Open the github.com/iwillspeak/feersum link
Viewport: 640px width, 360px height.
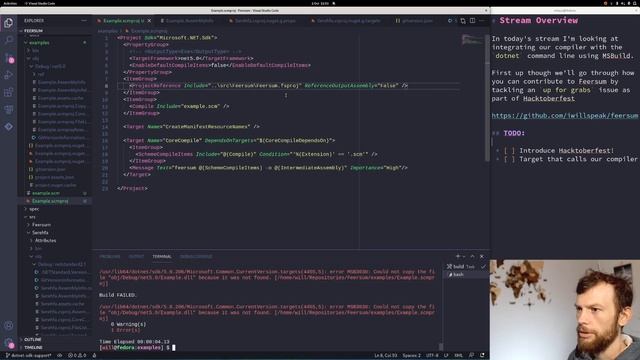[x=564, y=116]
